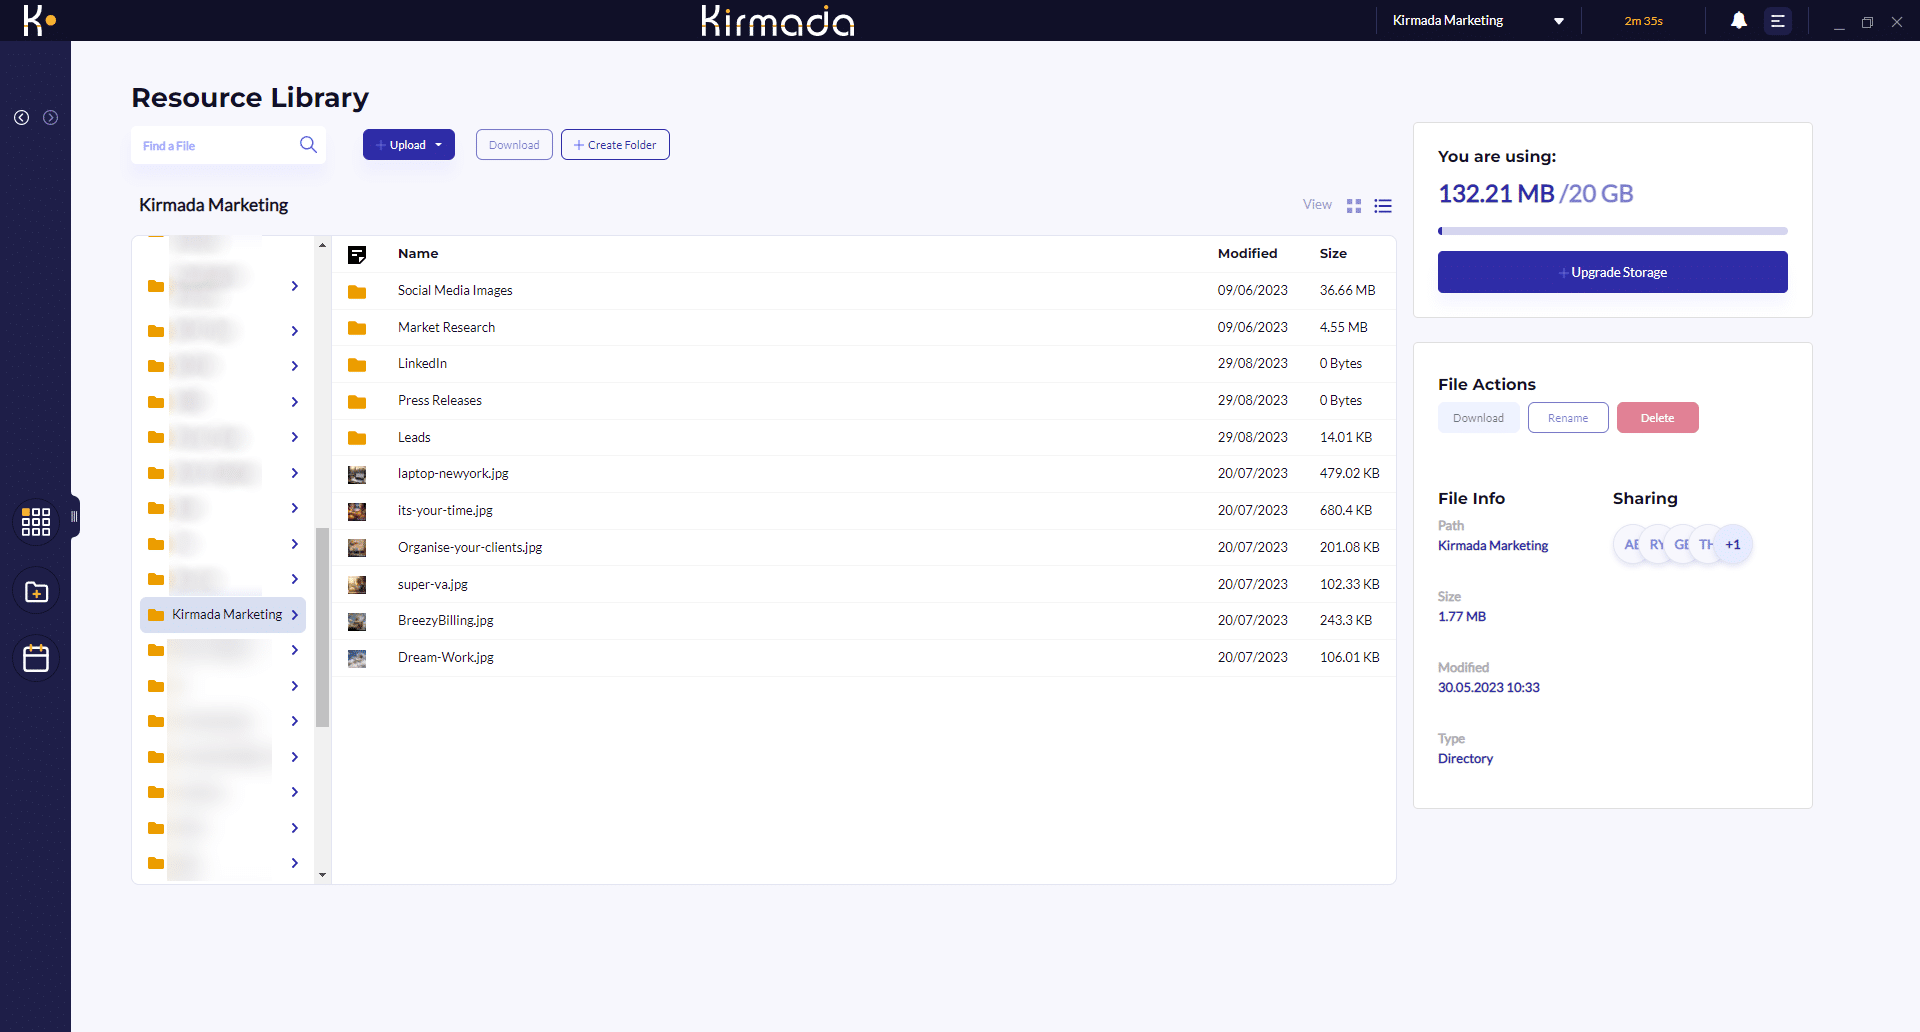Open the Press Releases folder row
Screen dimensions: 1920x1032
[x=864, y=401]
